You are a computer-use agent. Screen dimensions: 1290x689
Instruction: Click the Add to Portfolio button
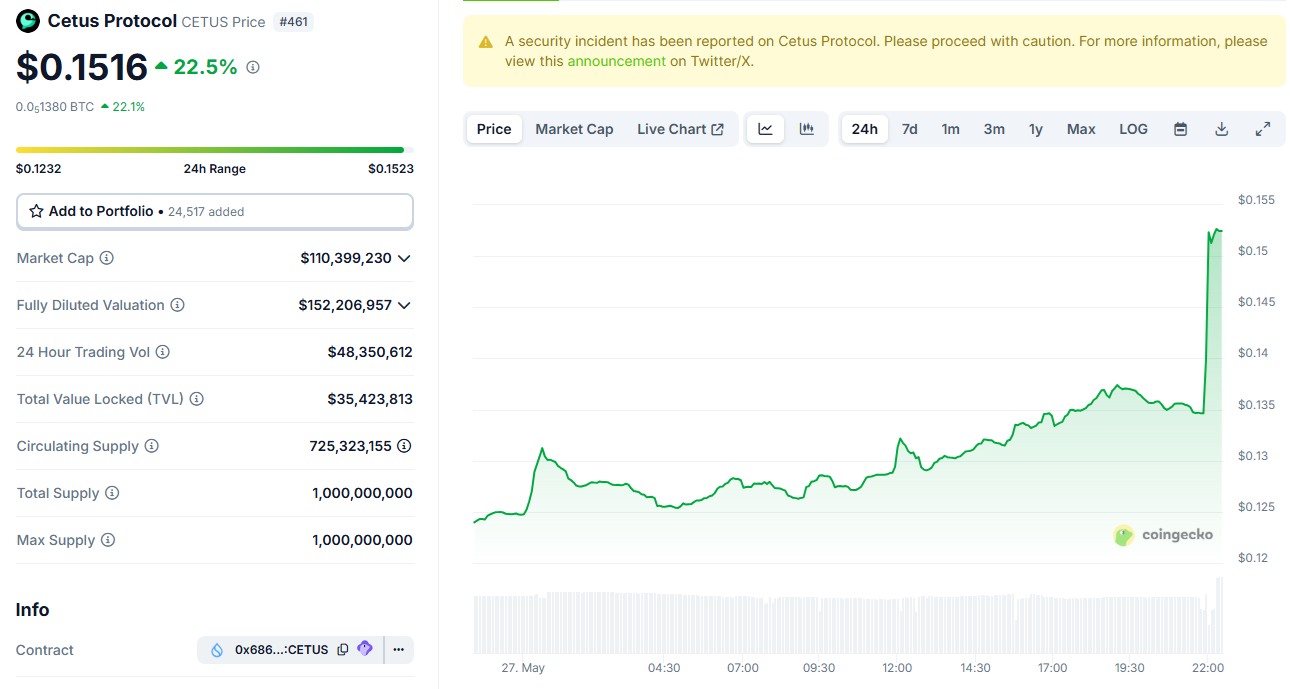(x=215, y=211)
